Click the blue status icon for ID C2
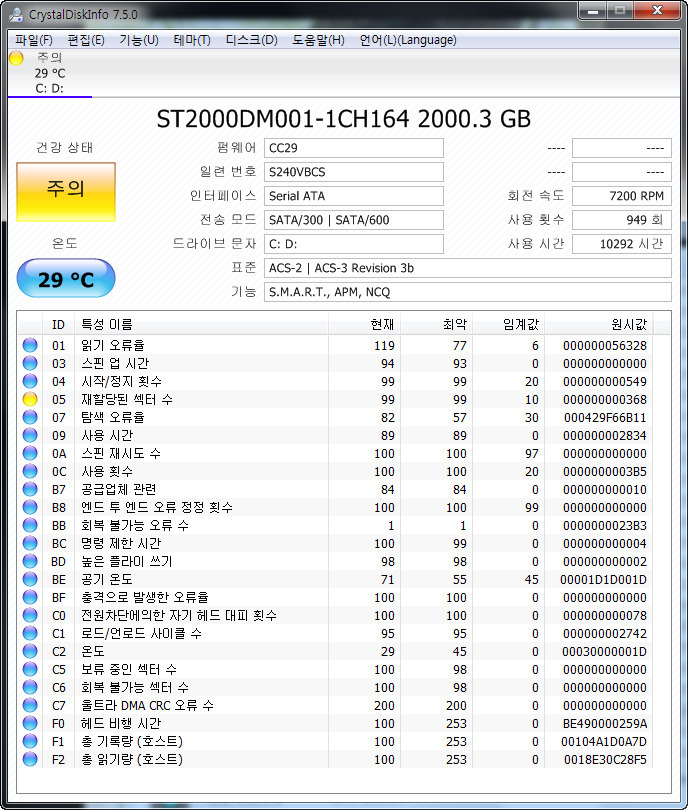The image size is (688, 810). click(30, 651)
